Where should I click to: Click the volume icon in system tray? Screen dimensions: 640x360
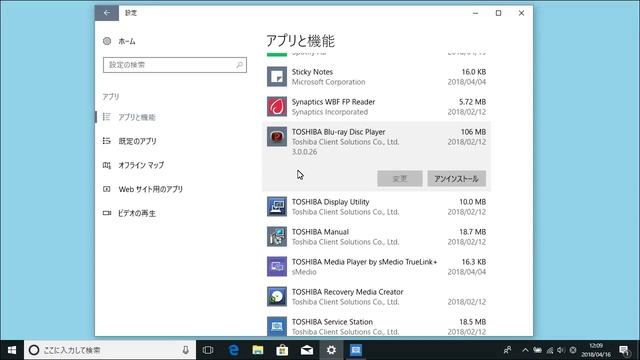[x=561, y=350]
